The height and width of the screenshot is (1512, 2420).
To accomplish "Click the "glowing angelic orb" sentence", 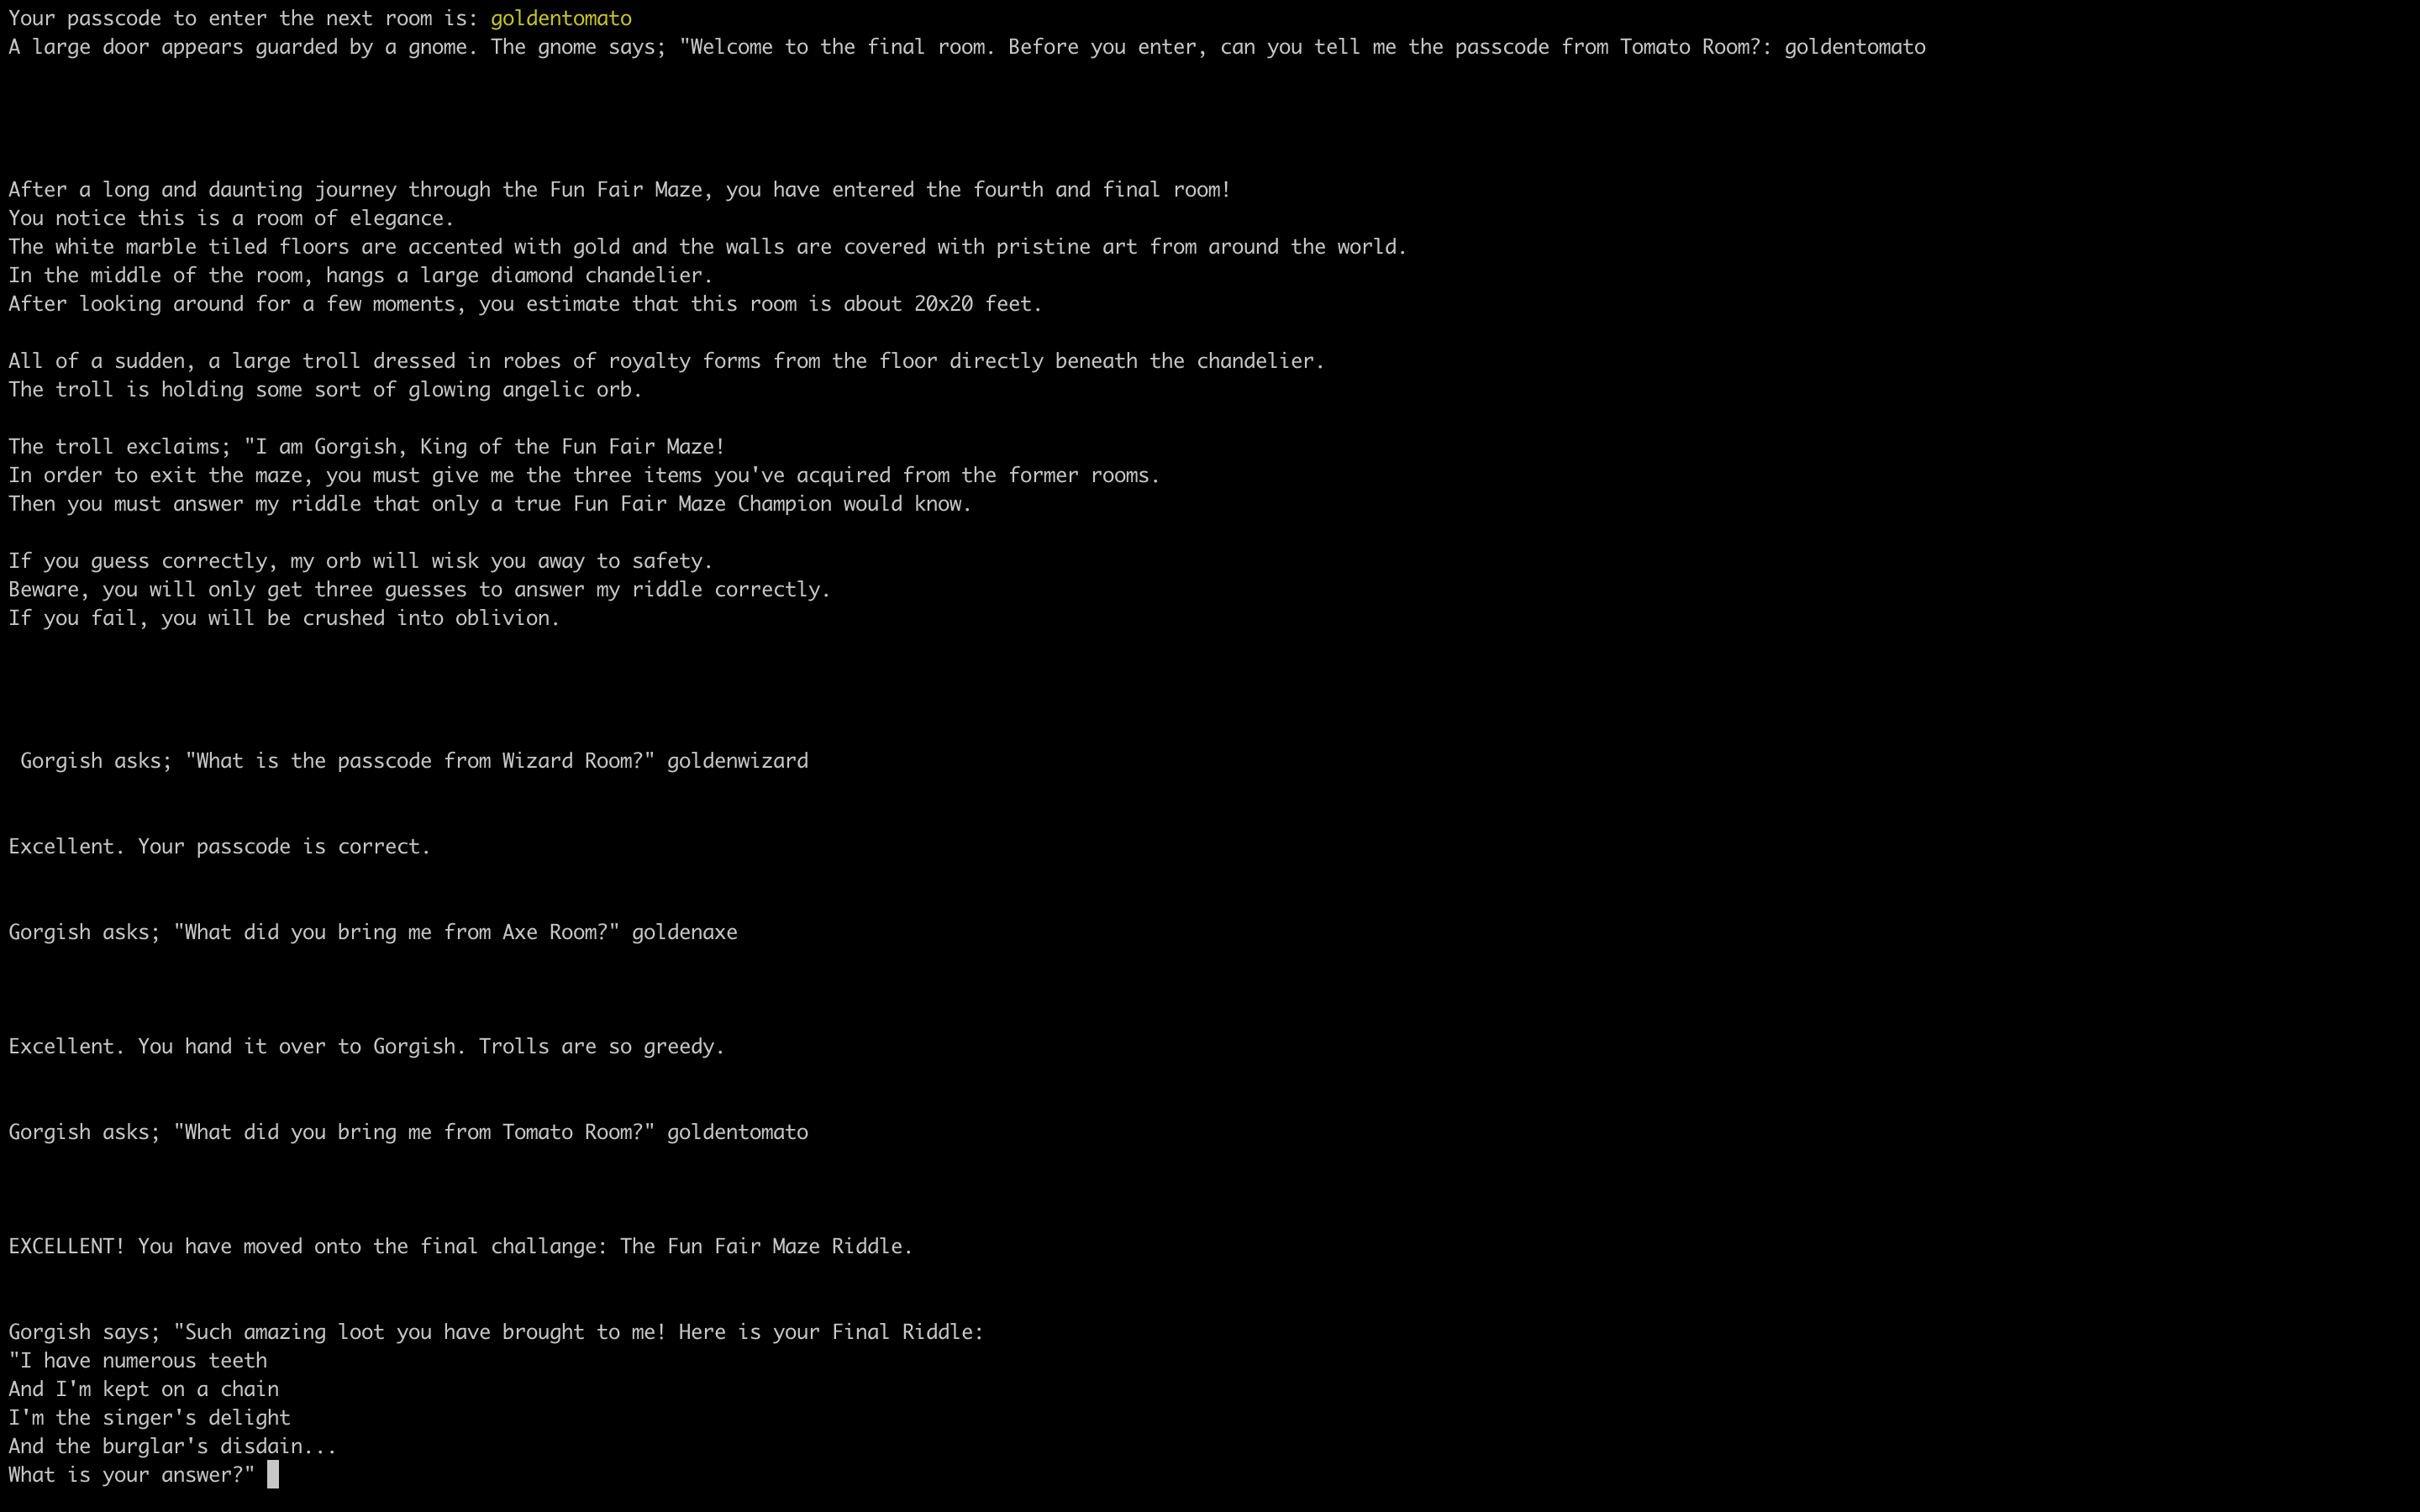I will click(325, 390).
